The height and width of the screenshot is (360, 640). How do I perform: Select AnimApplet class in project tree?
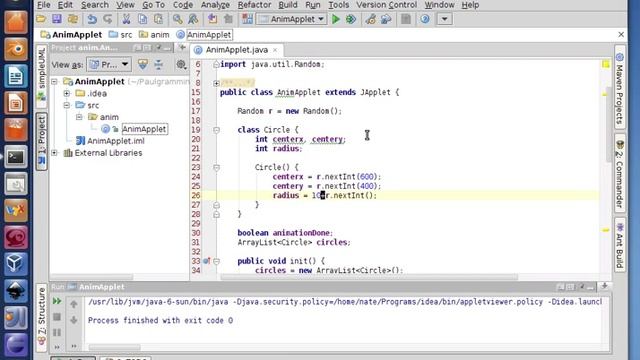pyautogui.click(x=144, y=129)
